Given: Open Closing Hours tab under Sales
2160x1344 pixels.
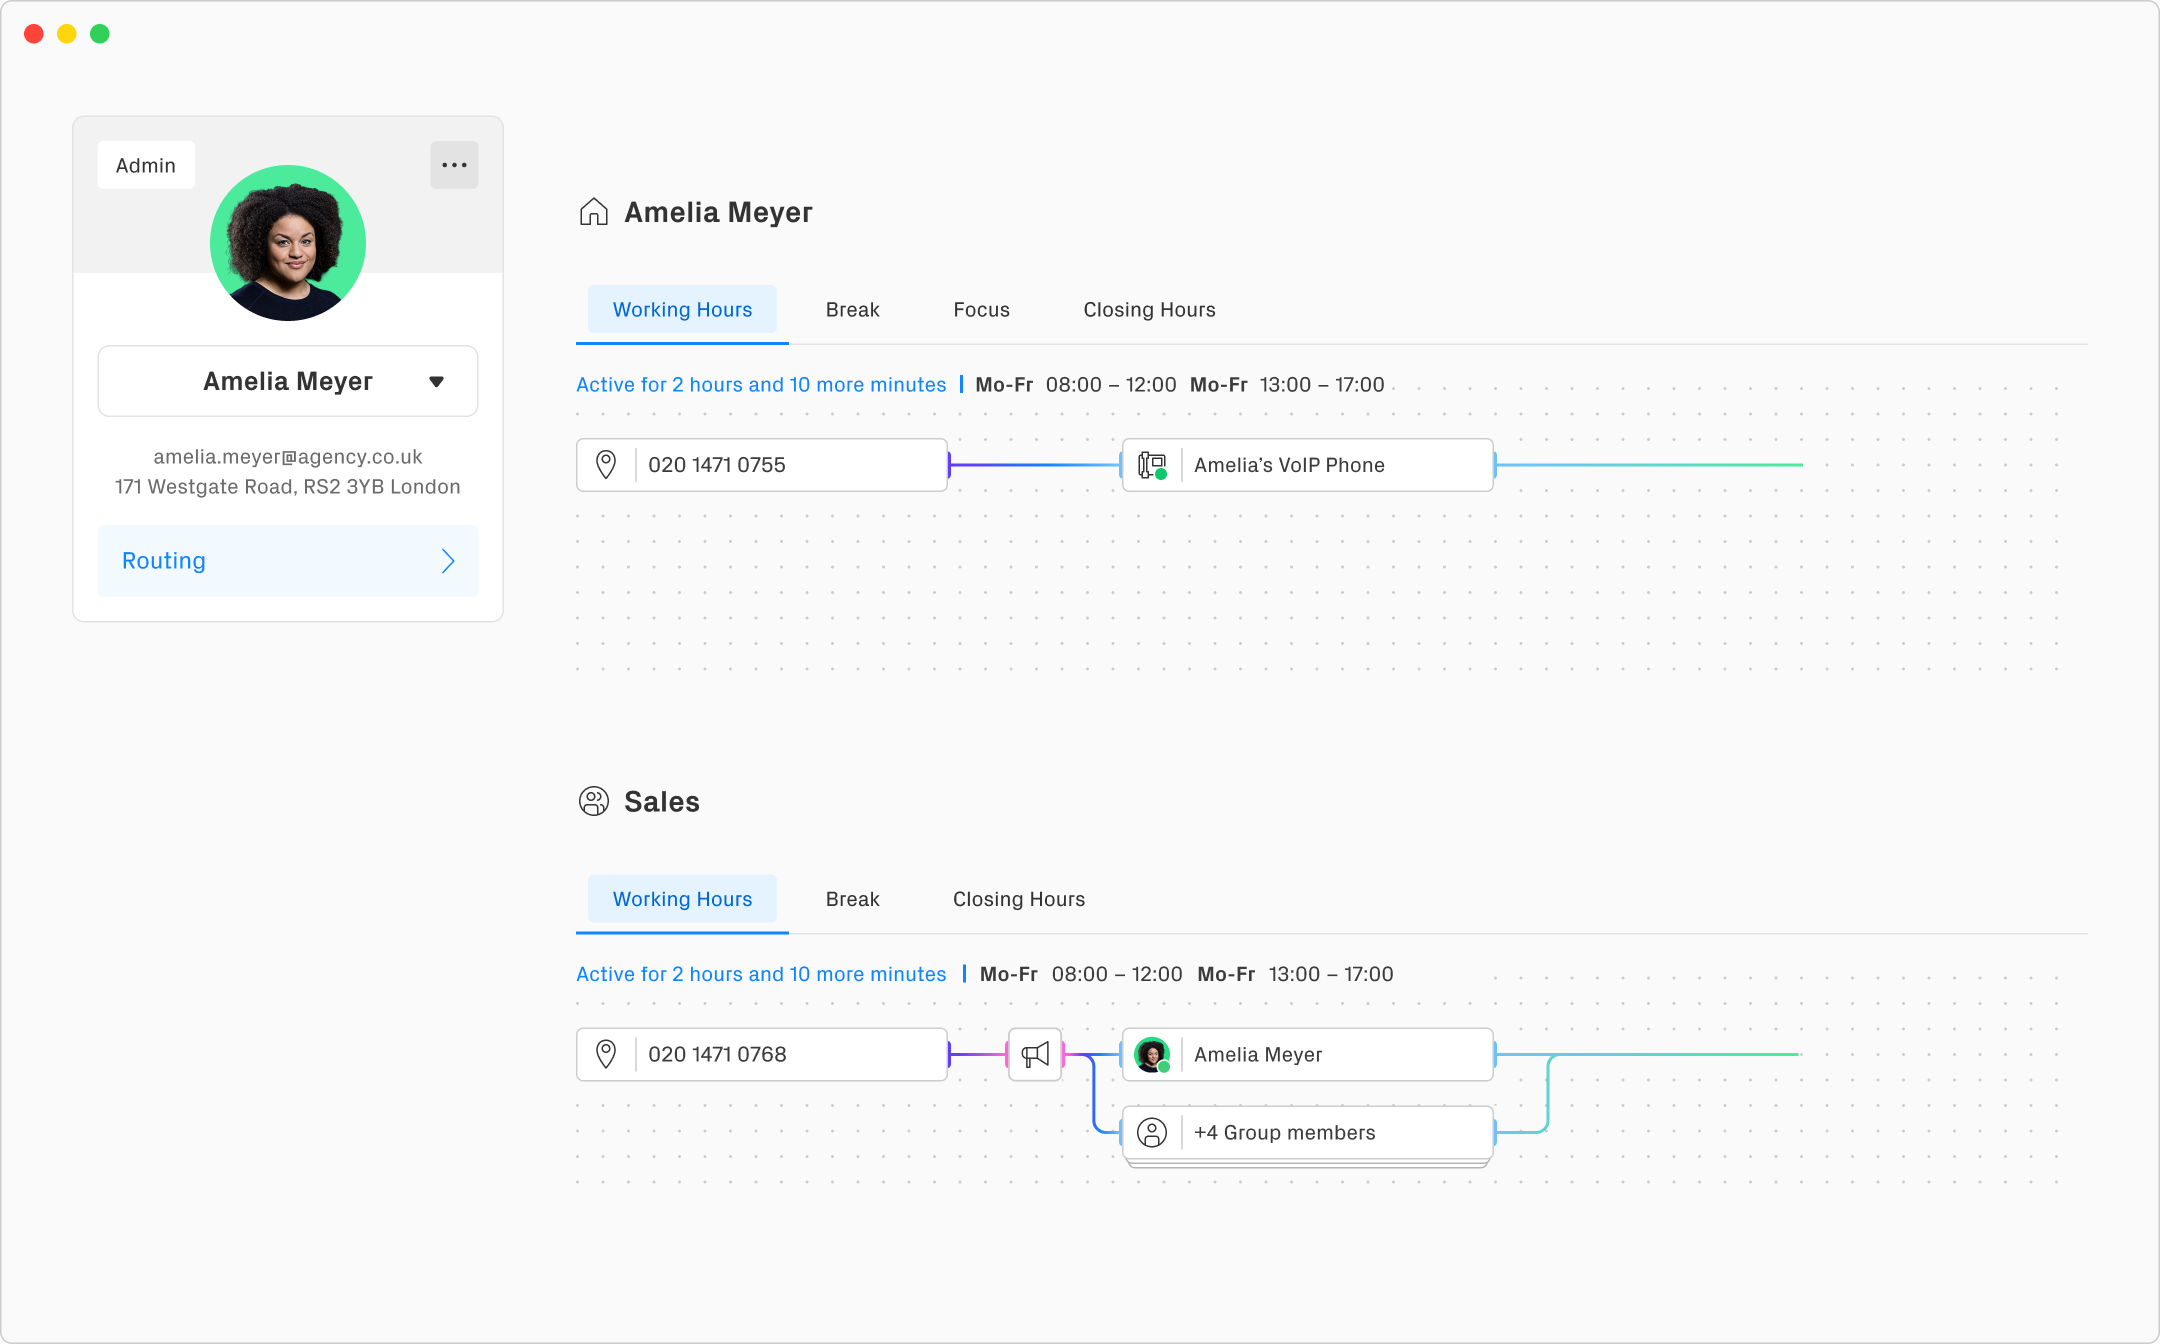Looking at the screenshot, I should tap(1019, 899).
